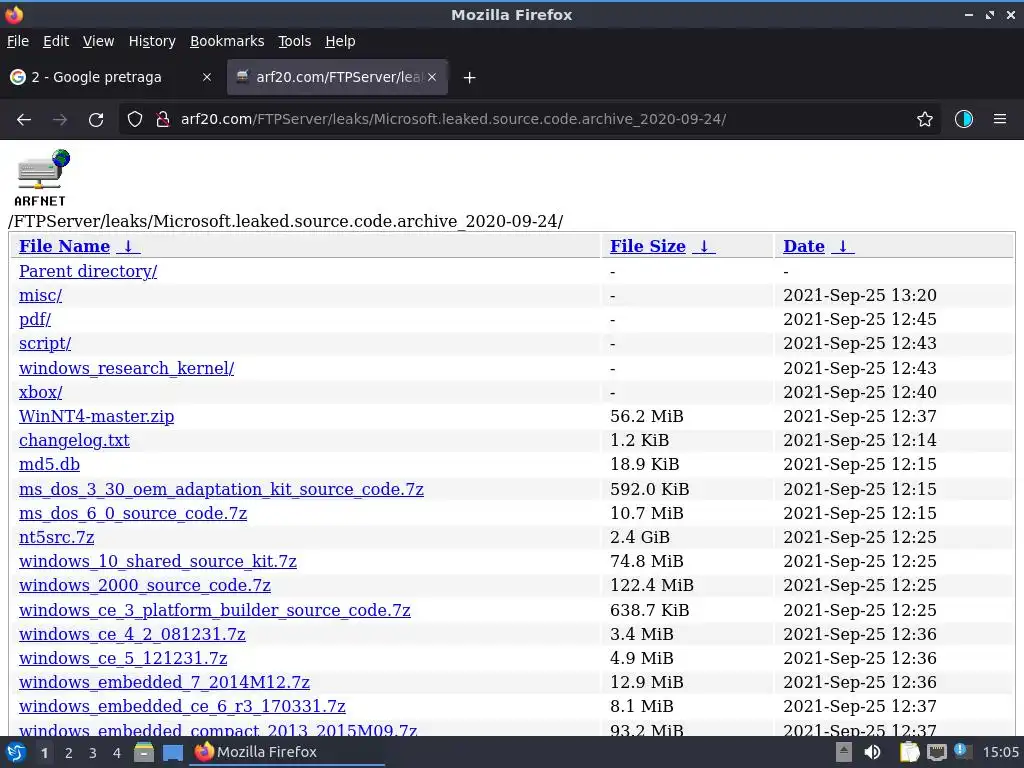Download windows_embedded_7_2014M12.7z

click(165, 682)
